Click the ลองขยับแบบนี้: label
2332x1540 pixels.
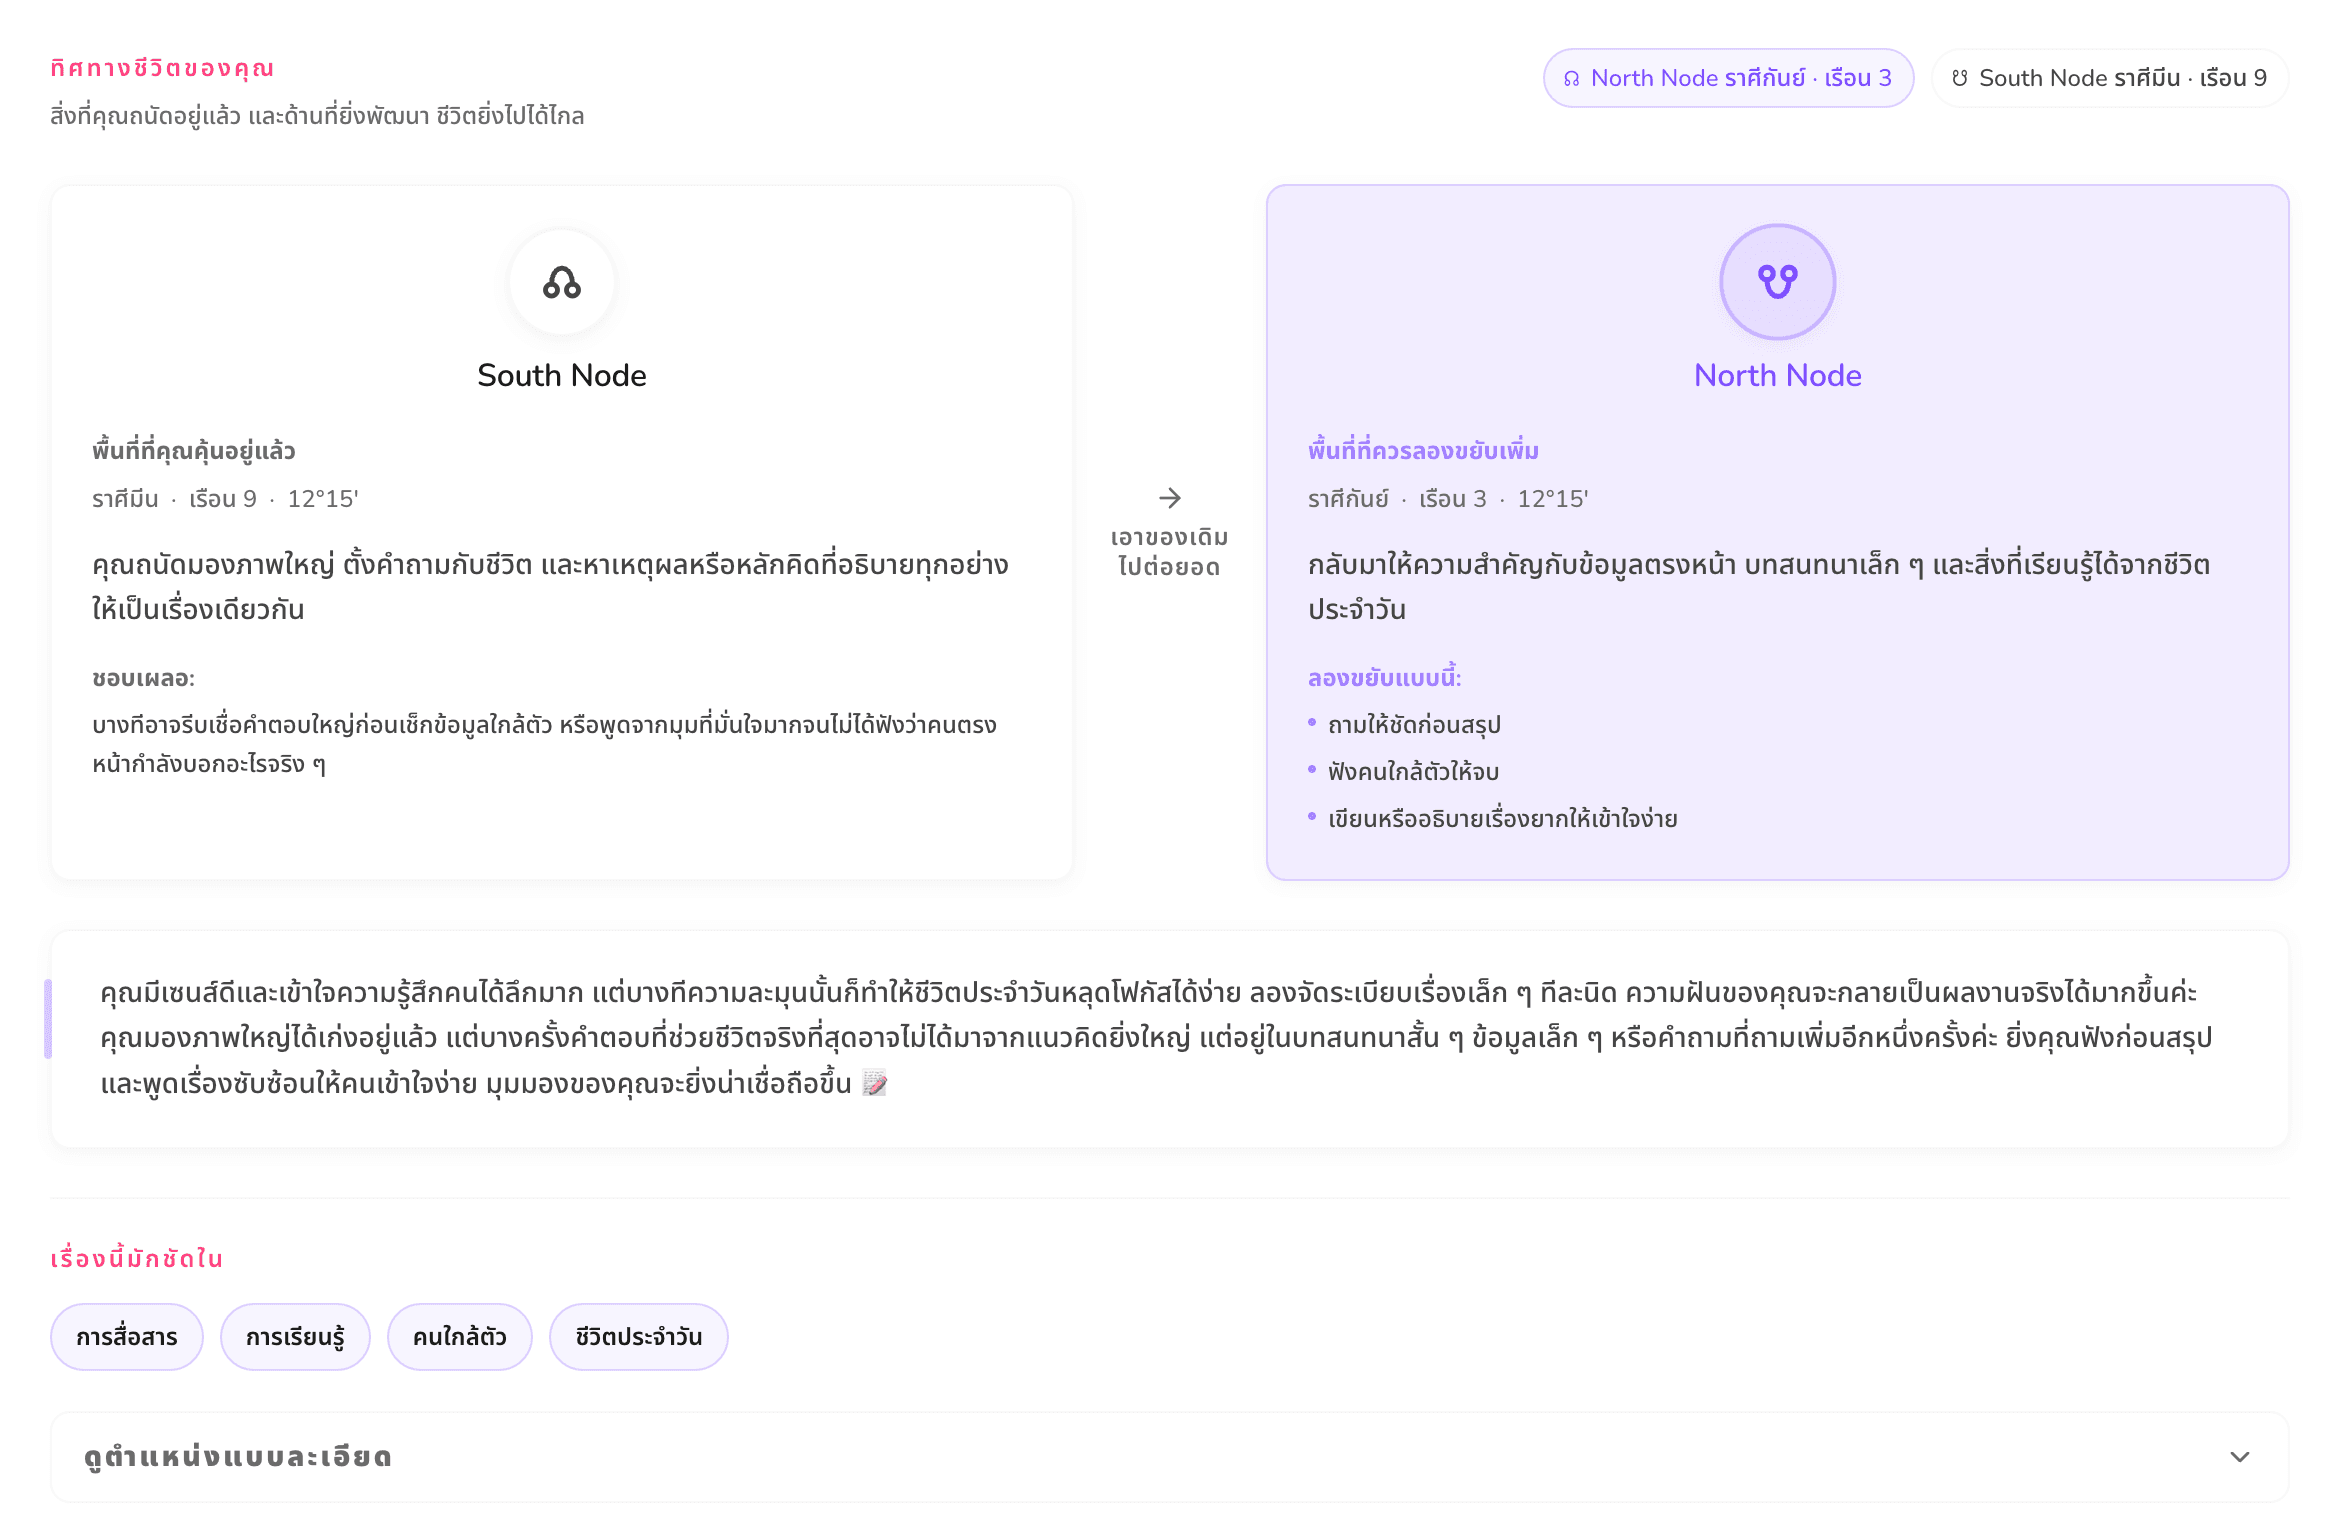click(x=1385, y=678)
